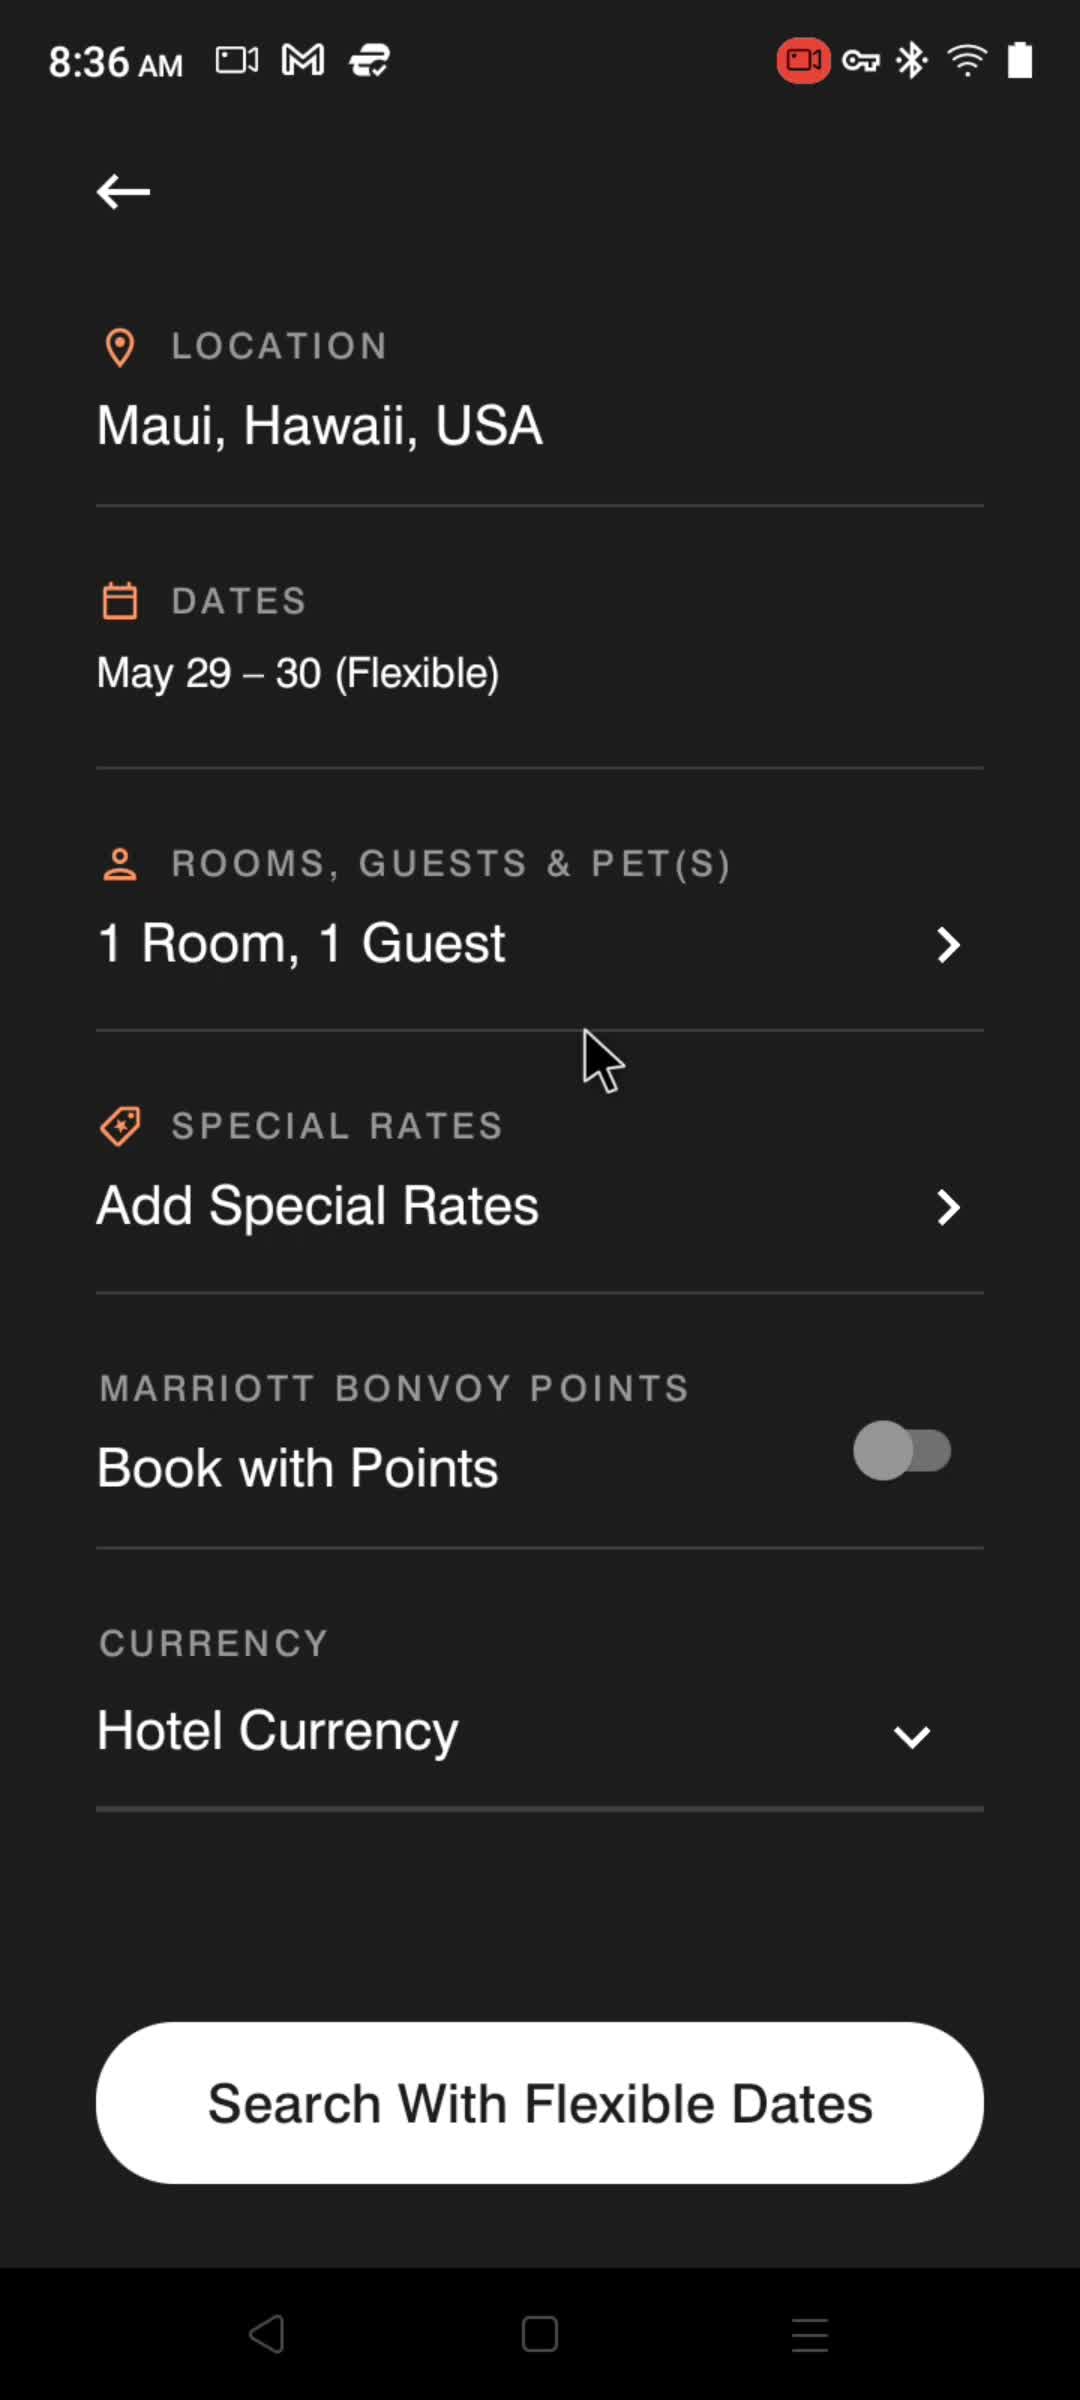Tap Android recent apps menu icon
This screenshot has width=1080, height=2400.
coord(810,2335)
